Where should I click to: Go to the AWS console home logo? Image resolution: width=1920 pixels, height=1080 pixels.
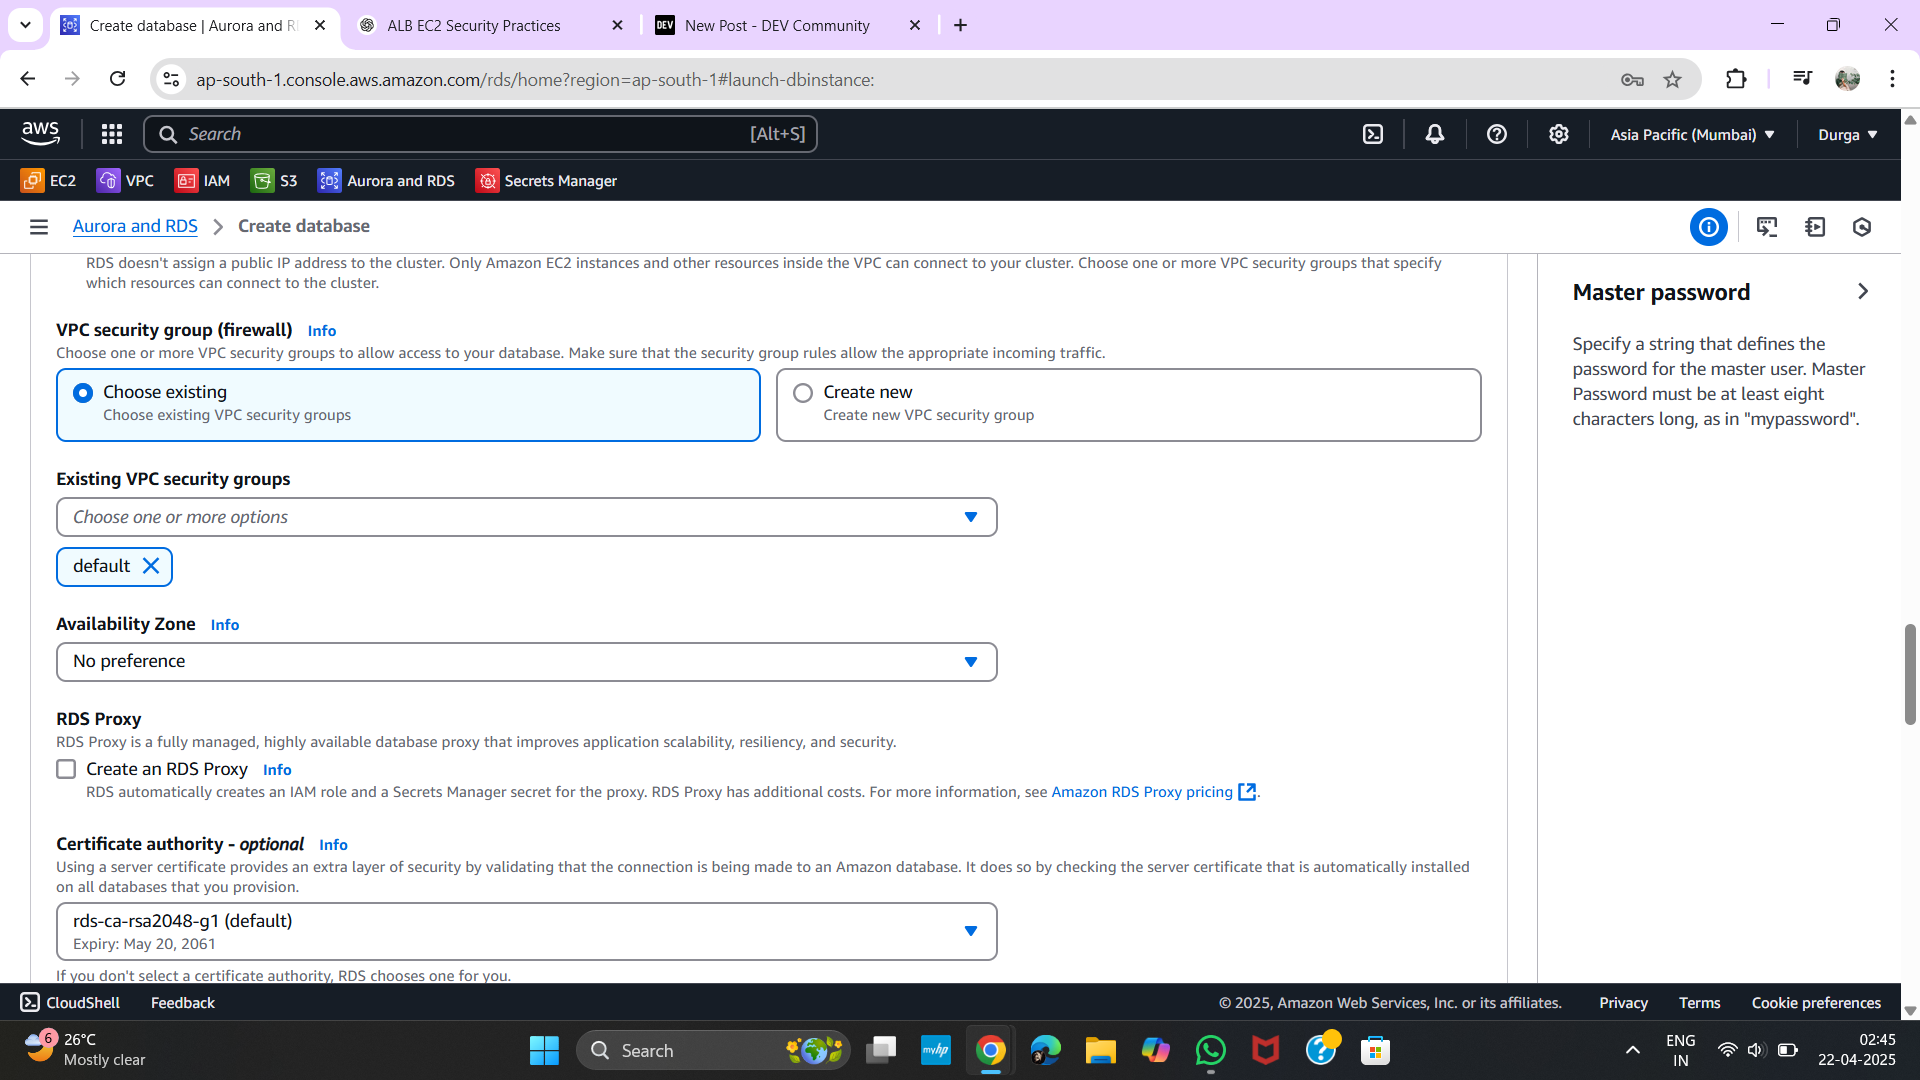click(x=41, y=133)
